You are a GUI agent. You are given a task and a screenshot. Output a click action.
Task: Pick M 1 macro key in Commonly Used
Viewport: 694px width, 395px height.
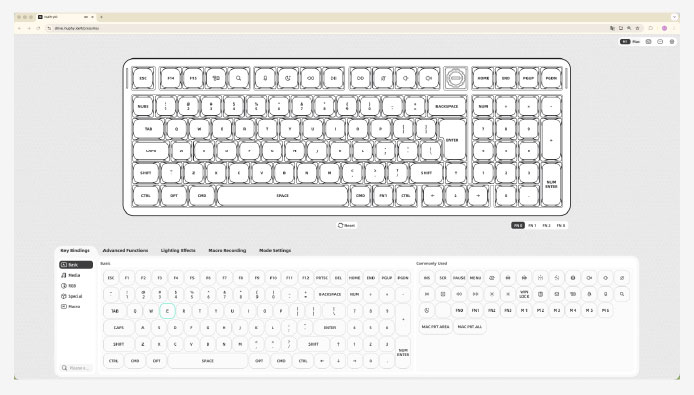coord(524,311)
